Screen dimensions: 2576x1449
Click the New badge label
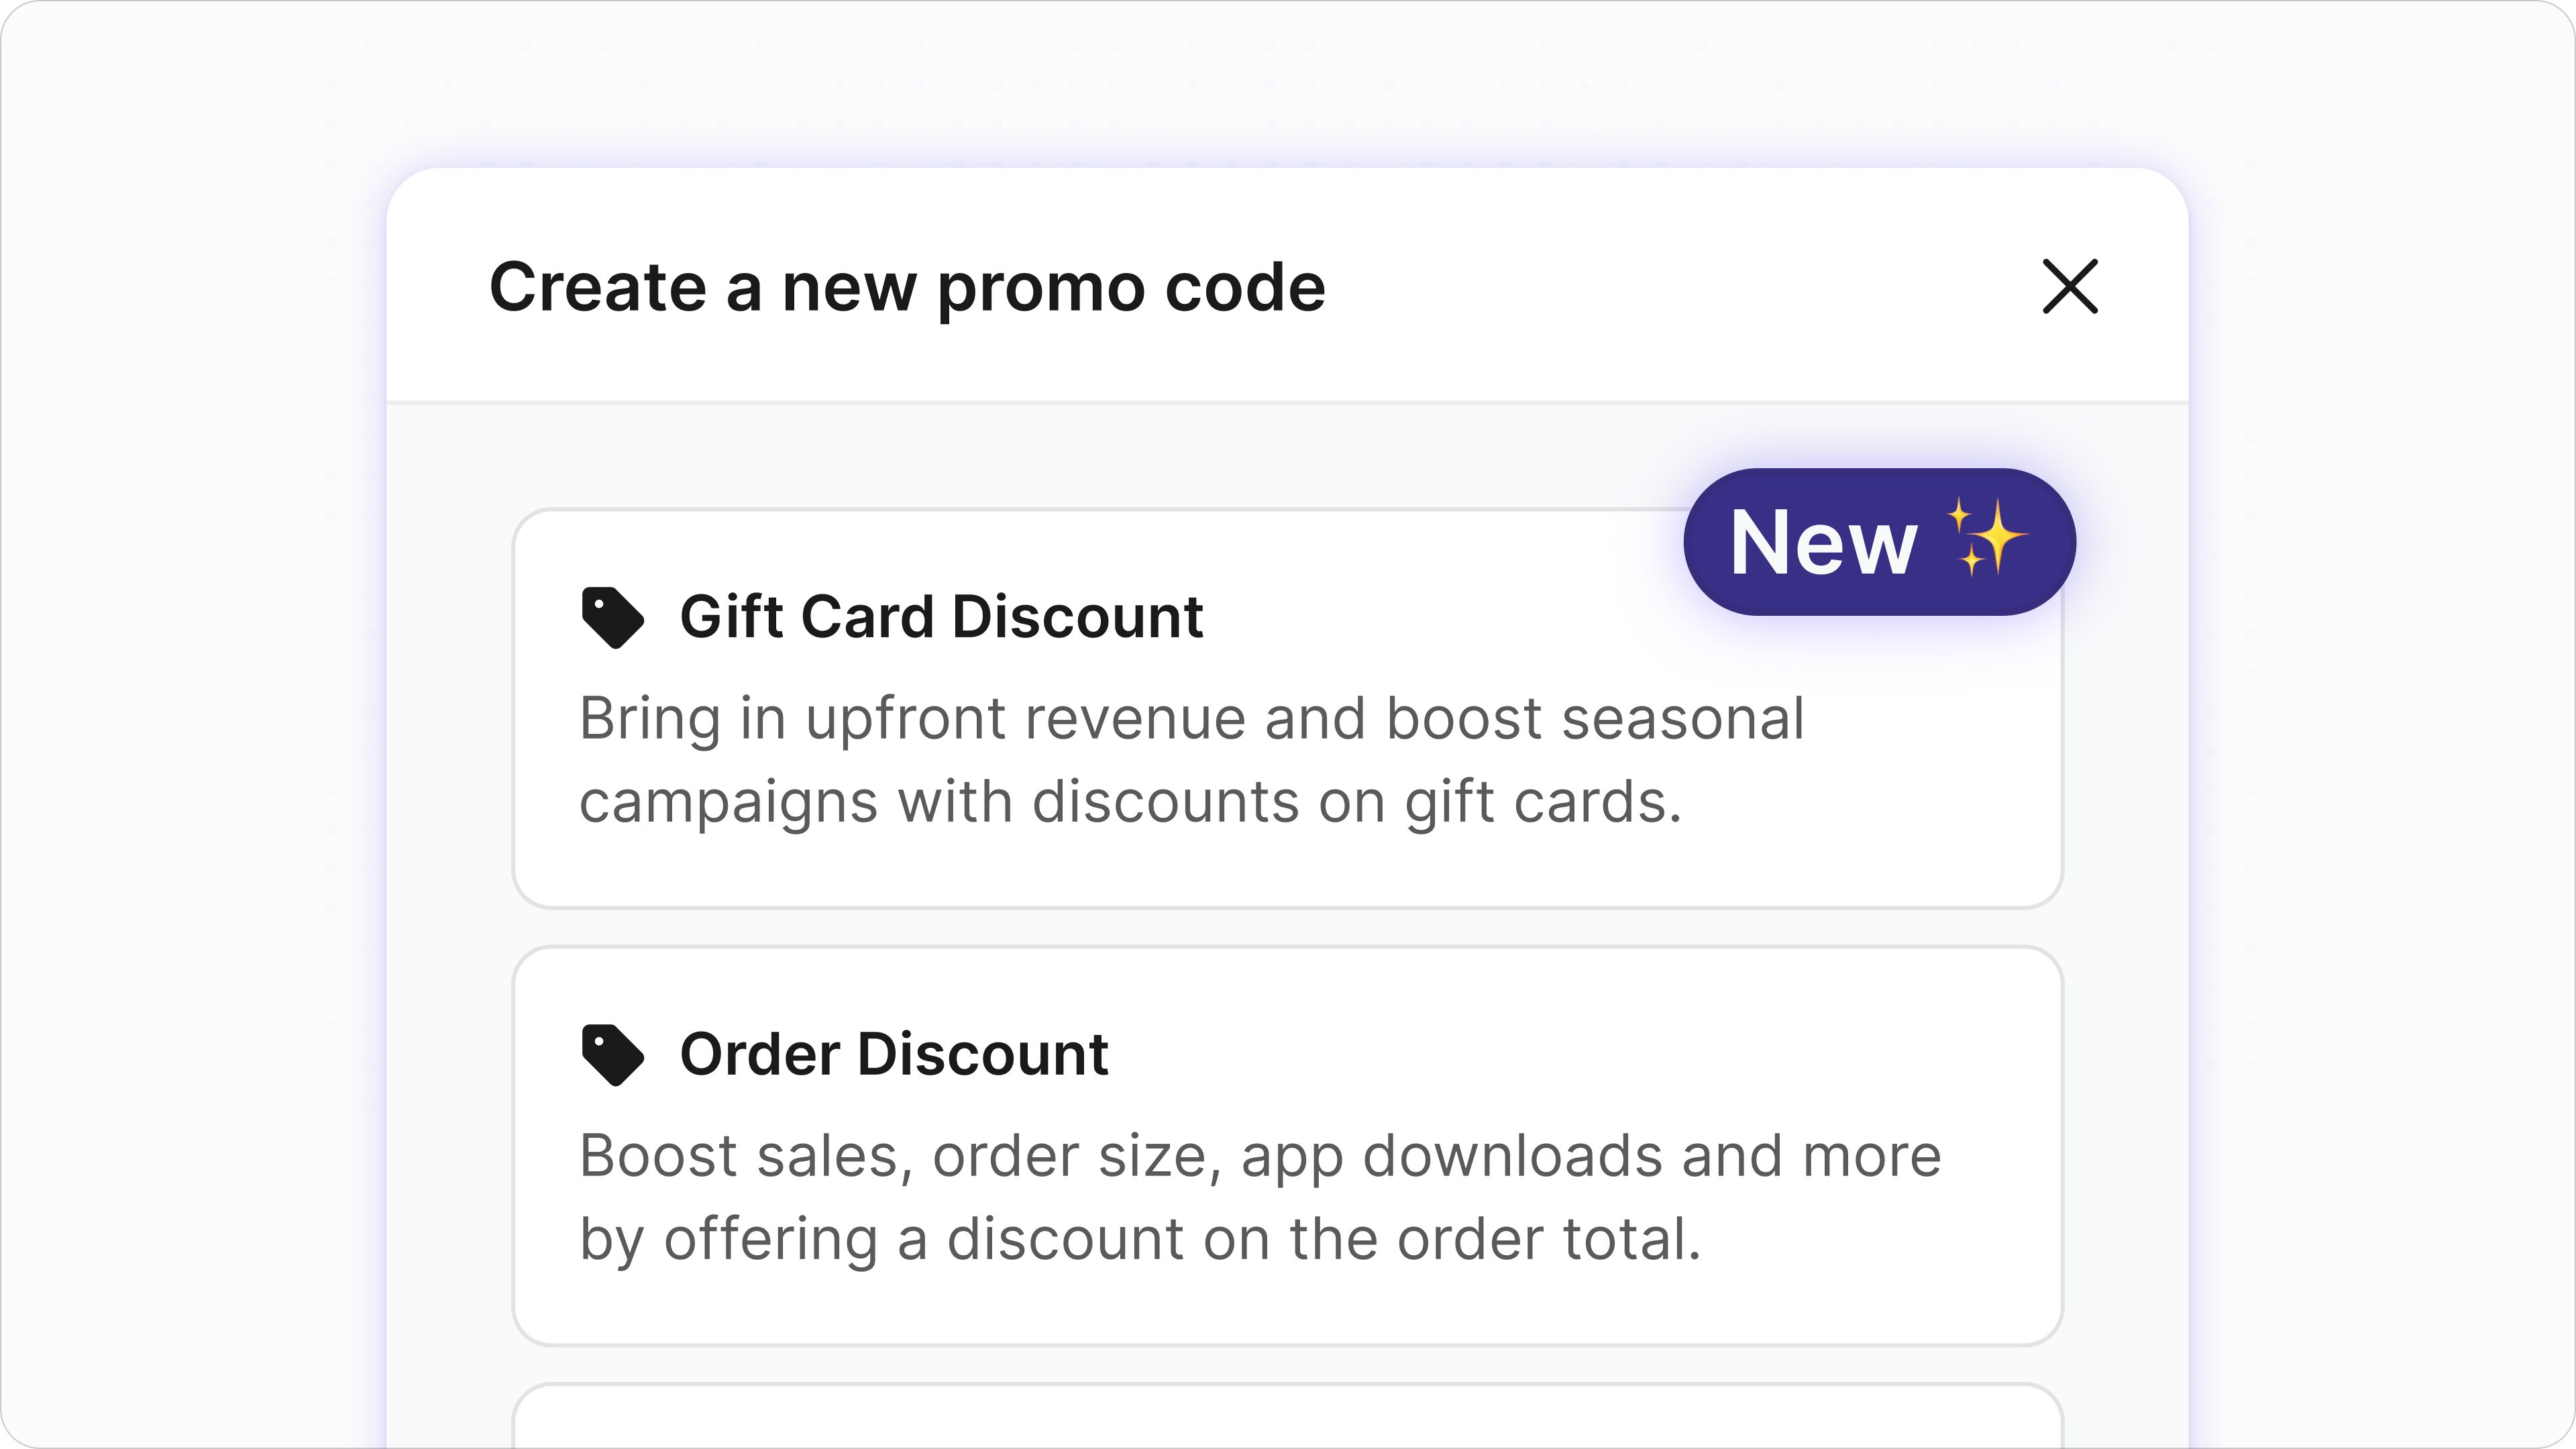pos(1878,542)
